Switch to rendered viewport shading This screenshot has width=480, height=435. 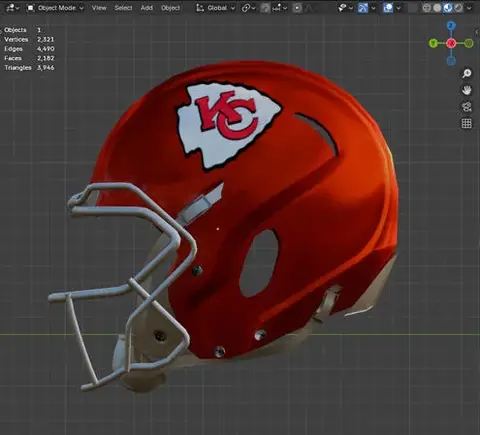coord(458,8)
